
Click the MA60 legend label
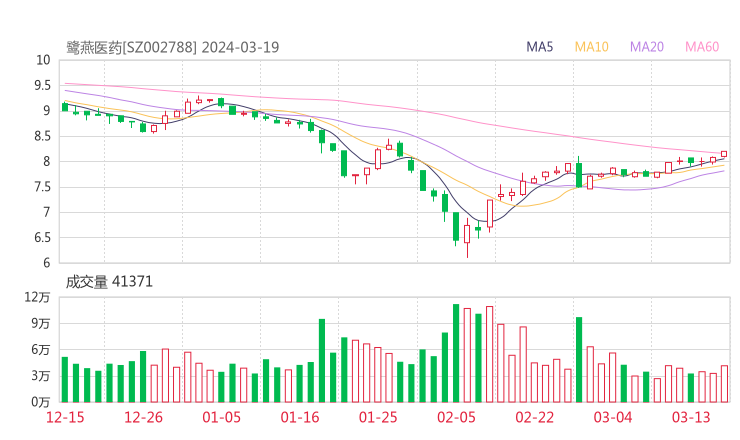tap(702, 47)
